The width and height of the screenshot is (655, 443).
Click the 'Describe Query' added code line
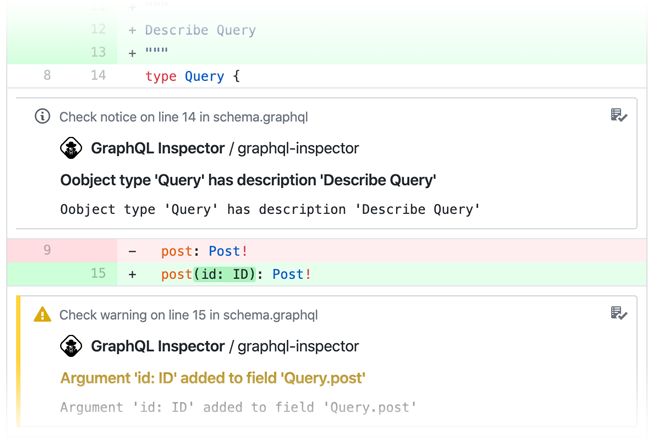click(x=200, y=30)
